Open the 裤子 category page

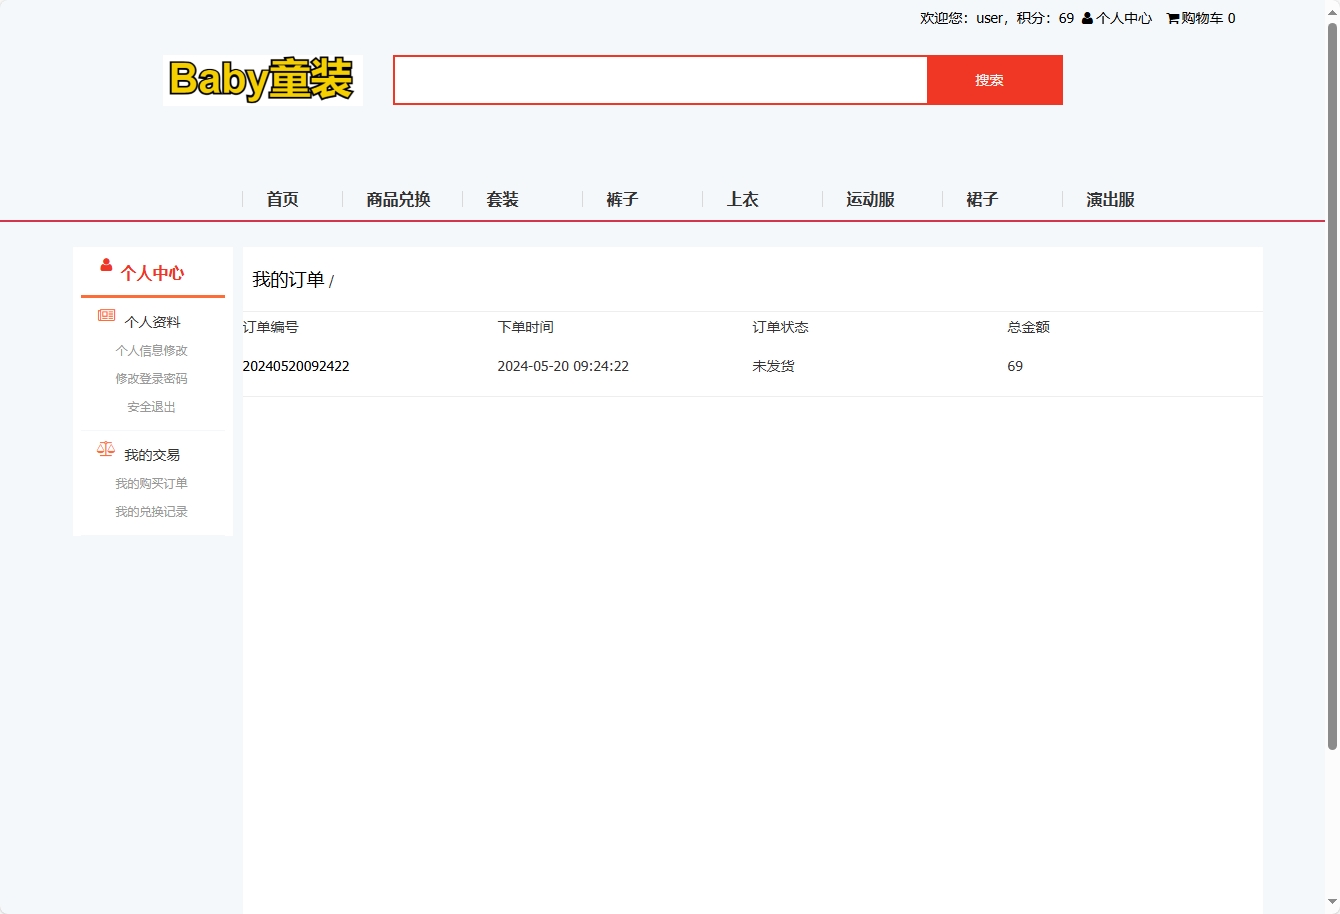coord(622,199)
